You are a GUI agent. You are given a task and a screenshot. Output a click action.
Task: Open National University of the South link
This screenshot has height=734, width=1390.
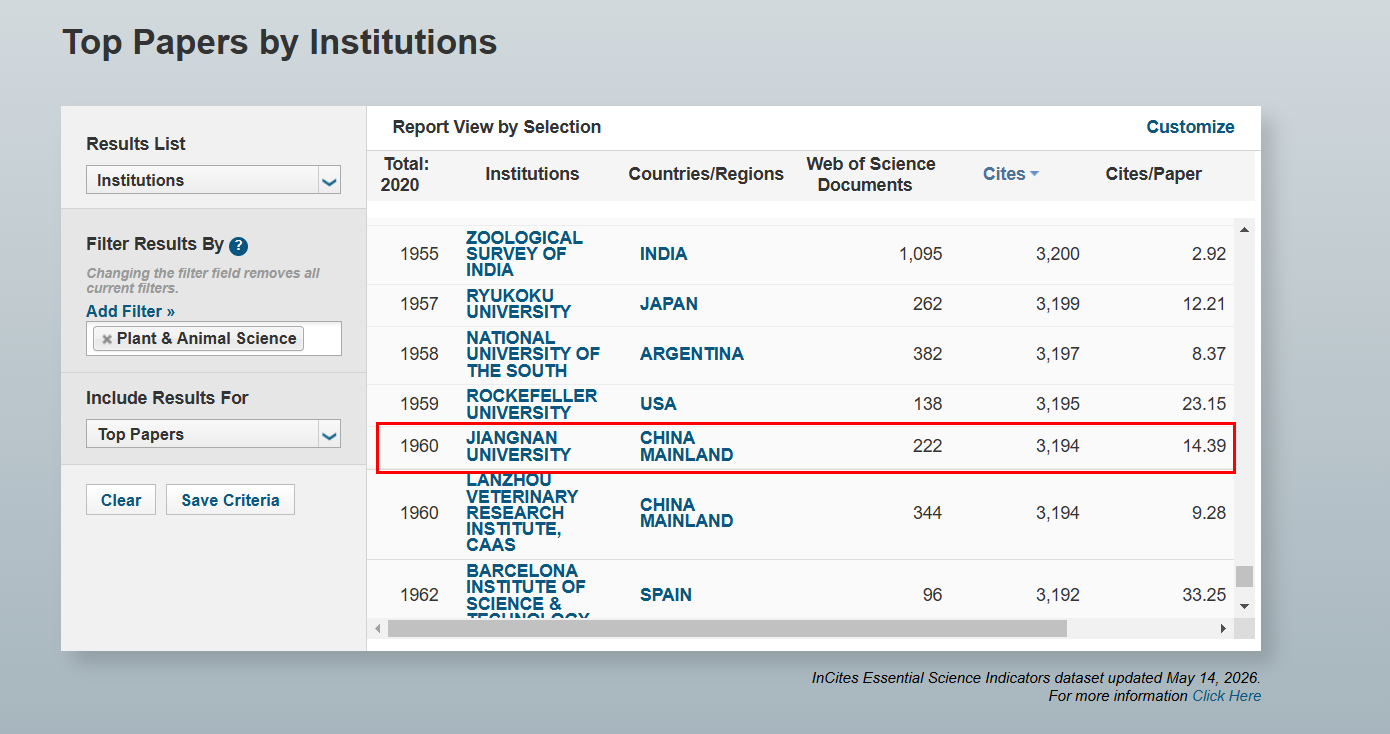pos(533,354)
